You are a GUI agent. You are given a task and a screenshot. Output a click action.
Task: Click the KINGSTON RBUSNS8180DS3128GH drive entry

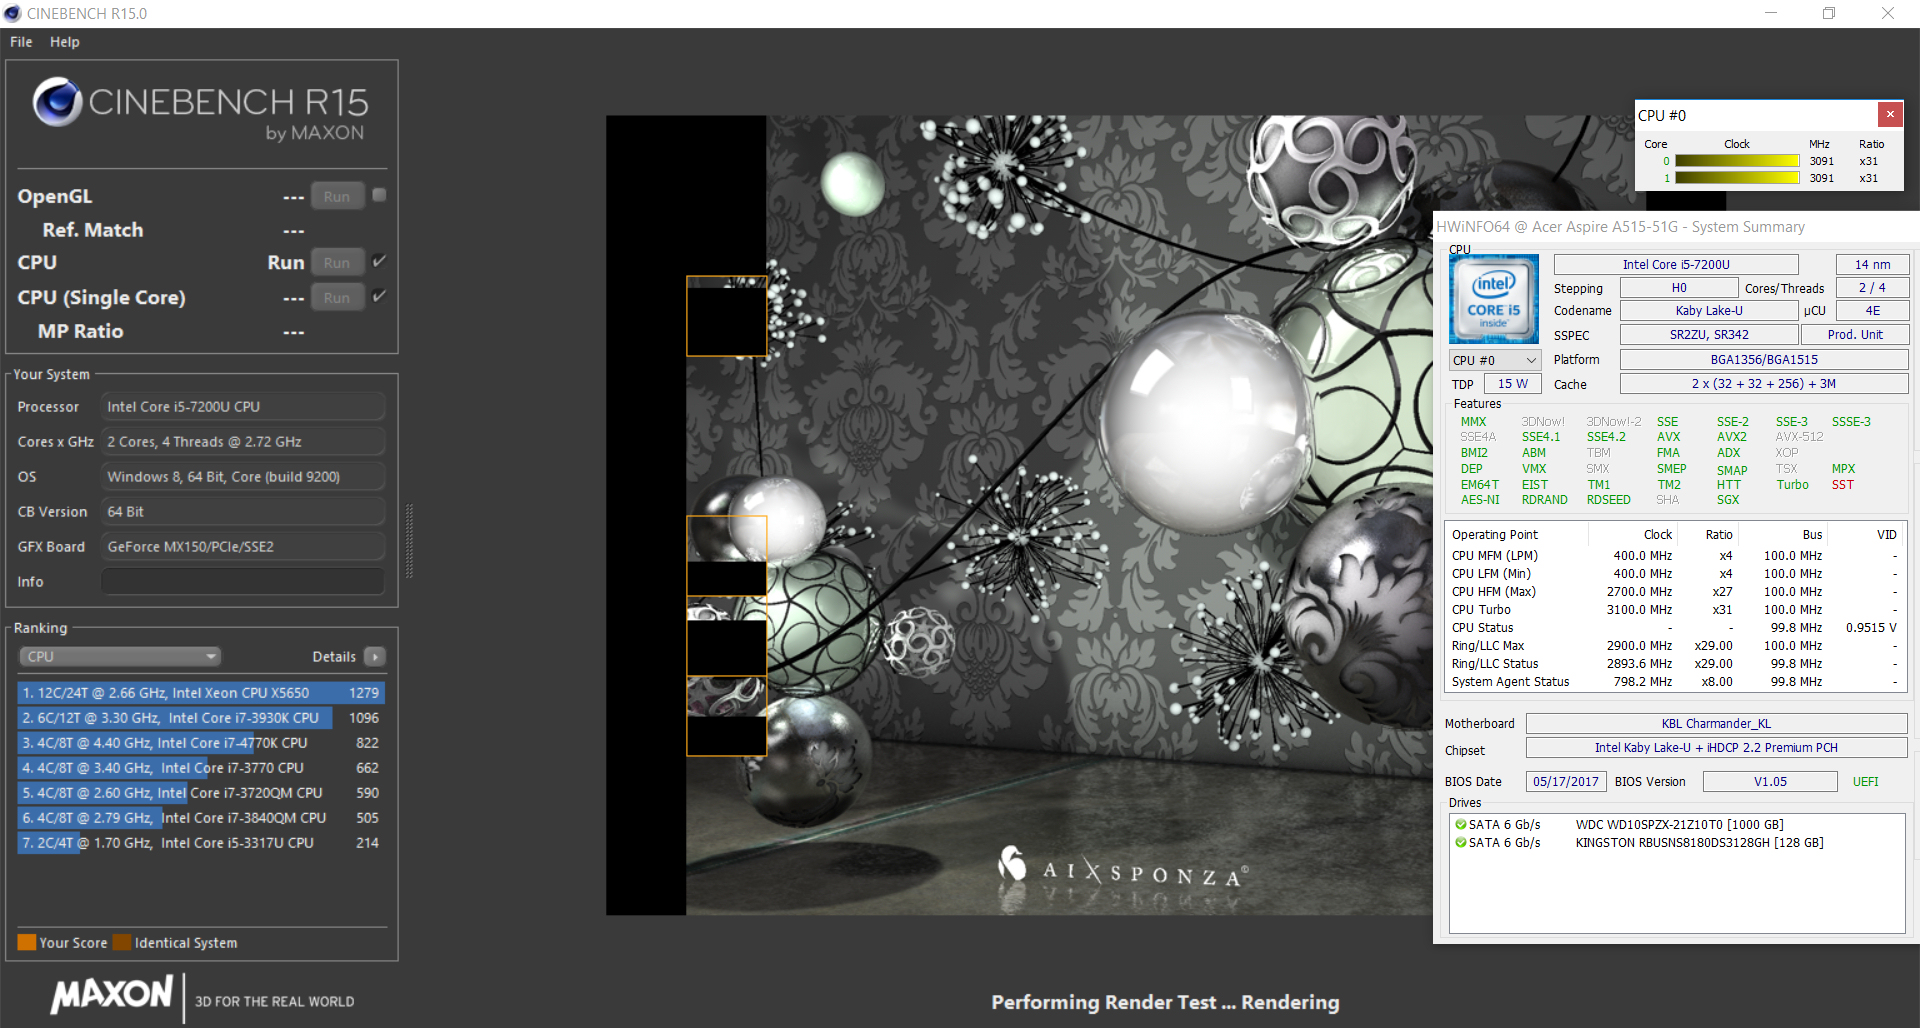pos(1699,843)
